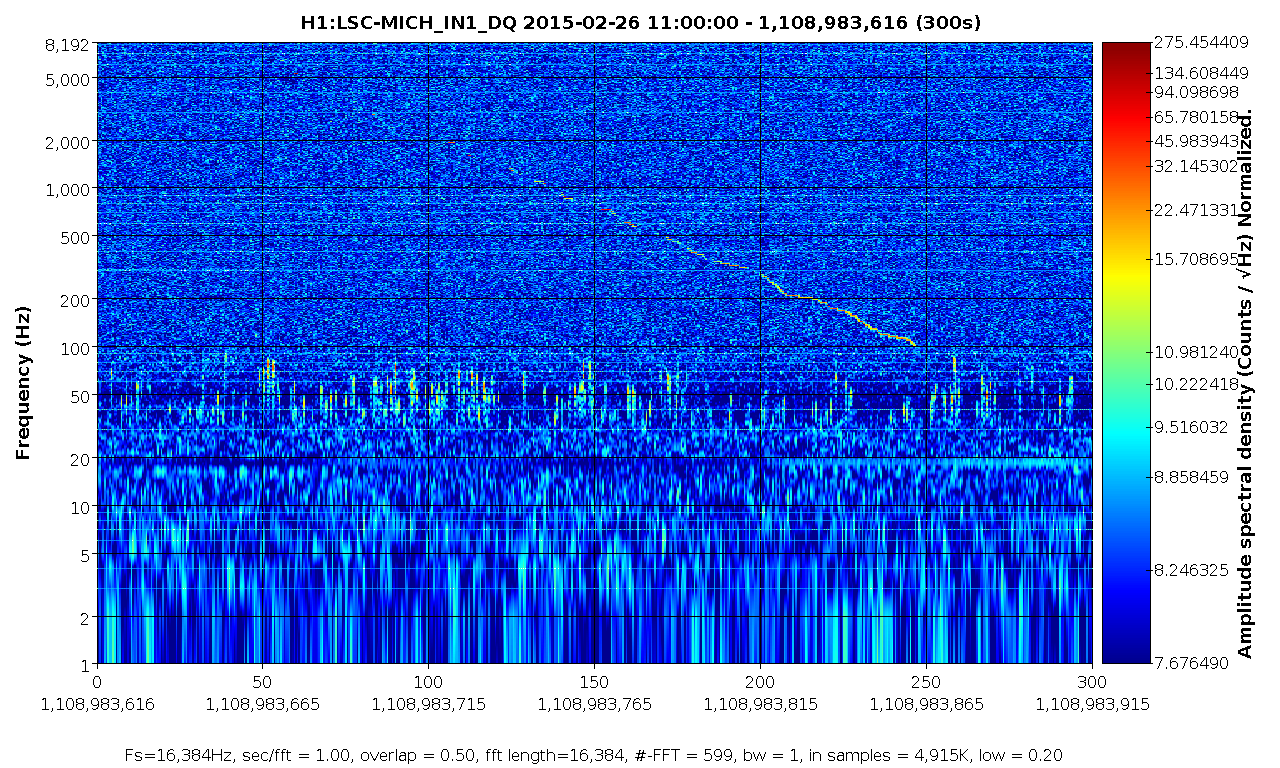Click the 300 tick on time axis
This screenshot has width=1280, height=768.
[x=1092, y=681]
